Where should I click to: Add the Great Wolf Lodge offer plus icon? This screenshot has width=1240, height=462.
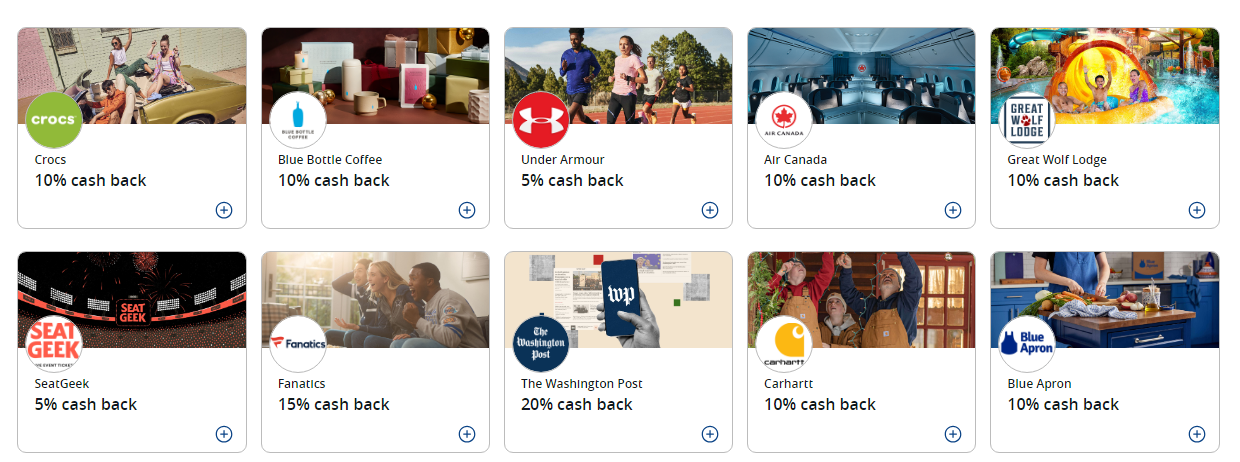[1197, 210]
